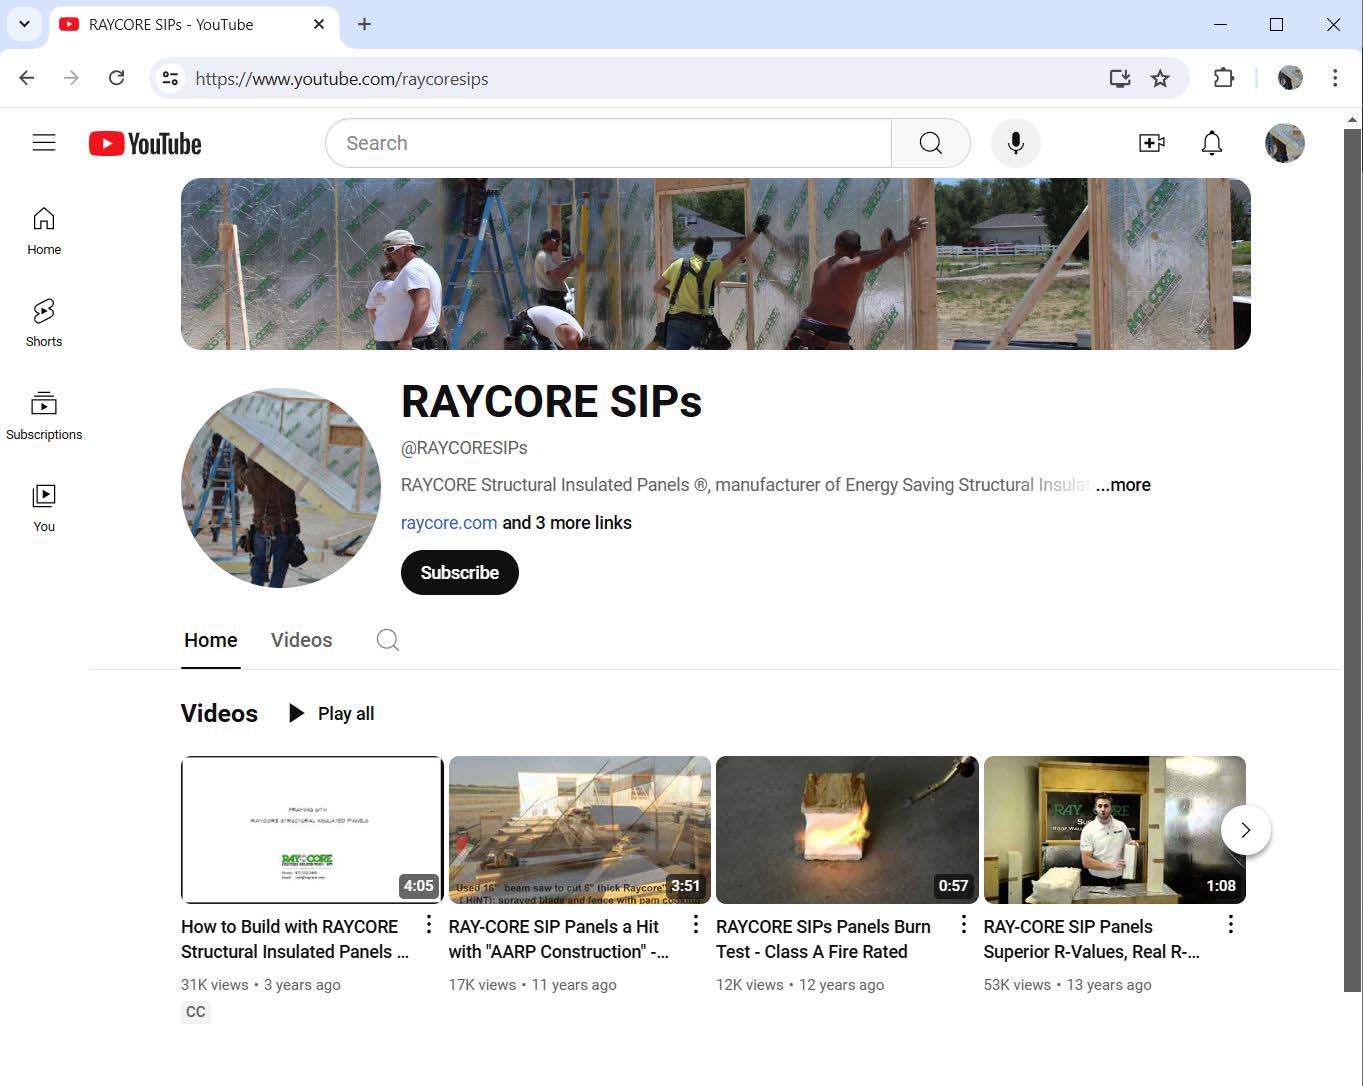Image resolution: width=1363 pixels, height=1086 pixels.
Task: Close the RAYCORE SIPs browser tab
Action: (x=319, y=24)
